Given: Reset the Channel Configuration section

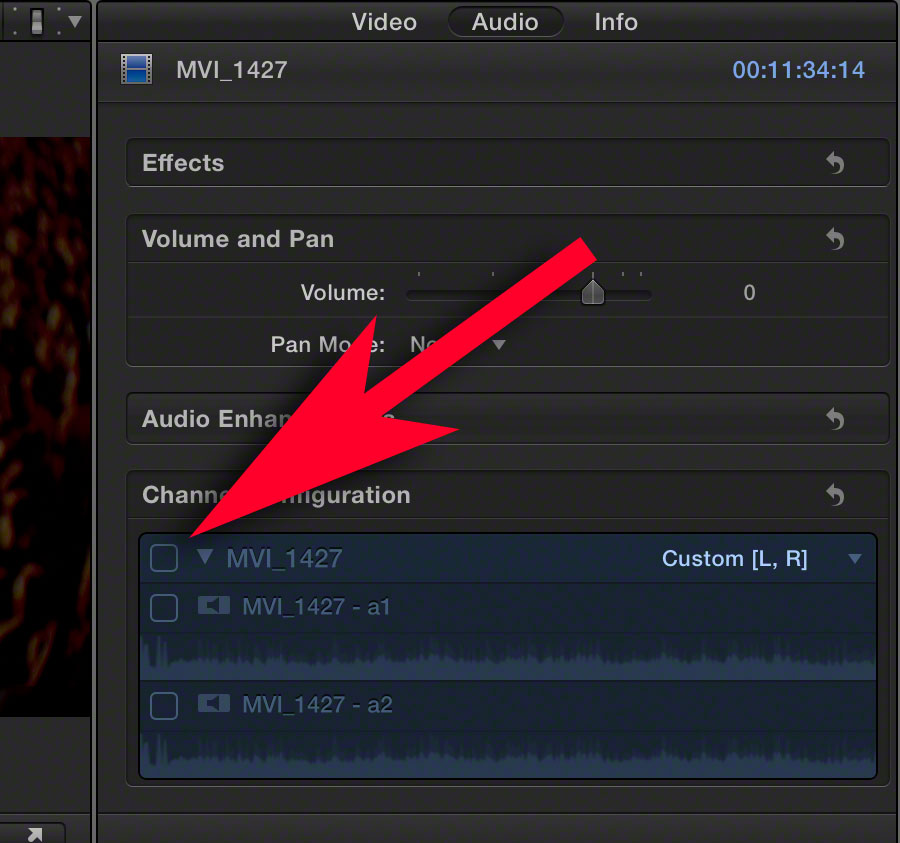Looking at the screenshot, I should click(x=835, y=495).
